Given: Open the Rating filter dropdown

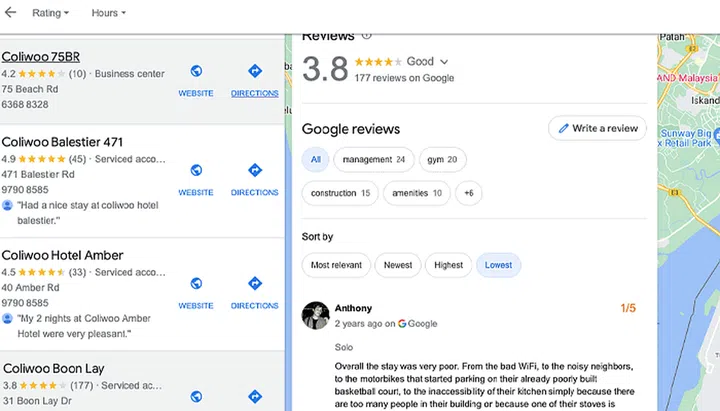Looking at the screenshot, I should click(50, 13).
